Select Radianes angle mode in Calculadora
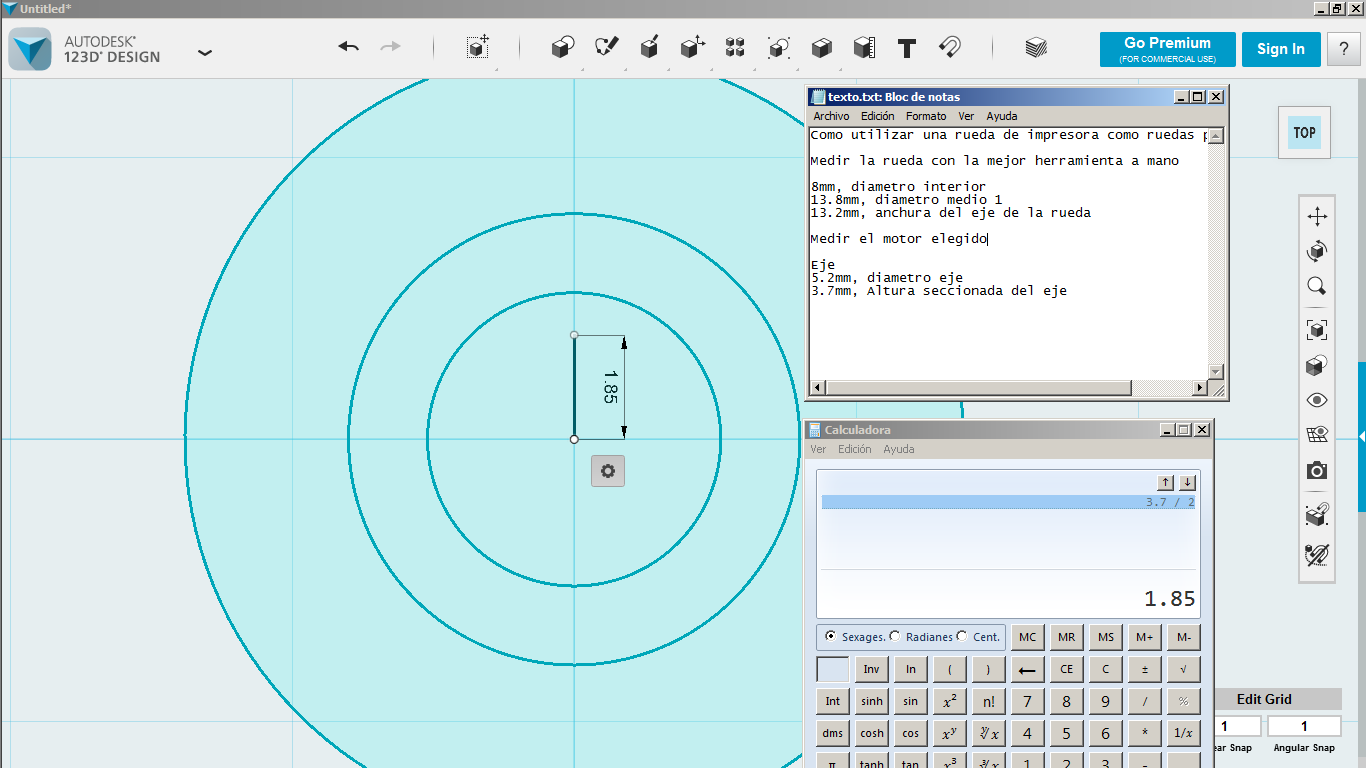The width and height of the screenshot is (1366, 768). pyautogui.click(x=895, y=636)
